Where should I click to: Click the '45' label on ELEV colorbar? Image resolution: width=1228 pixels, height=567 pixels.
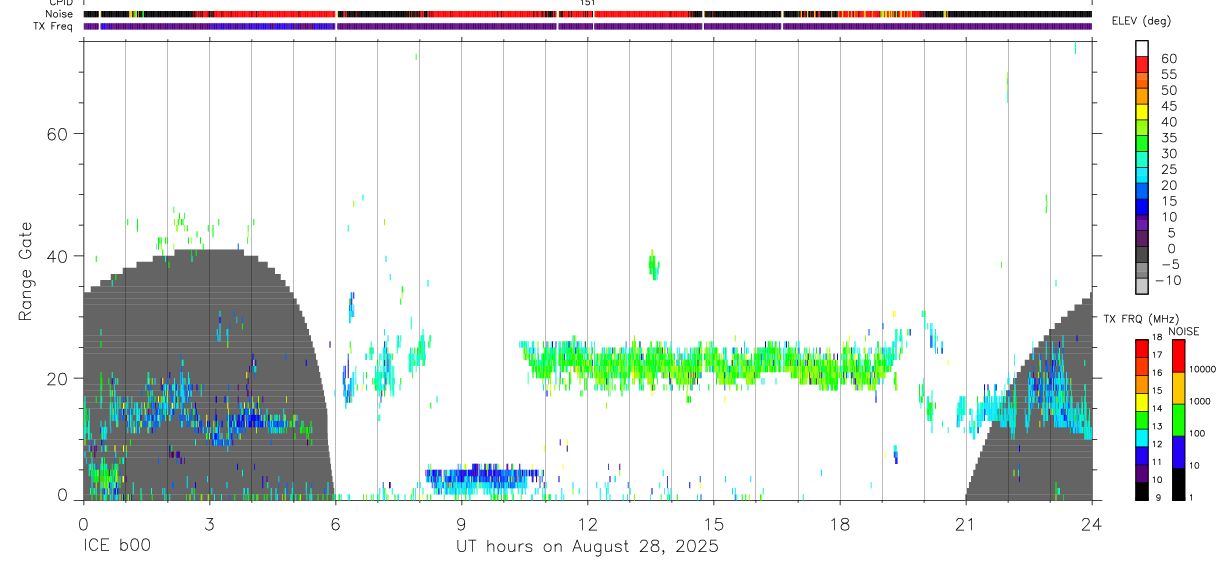1167,106
